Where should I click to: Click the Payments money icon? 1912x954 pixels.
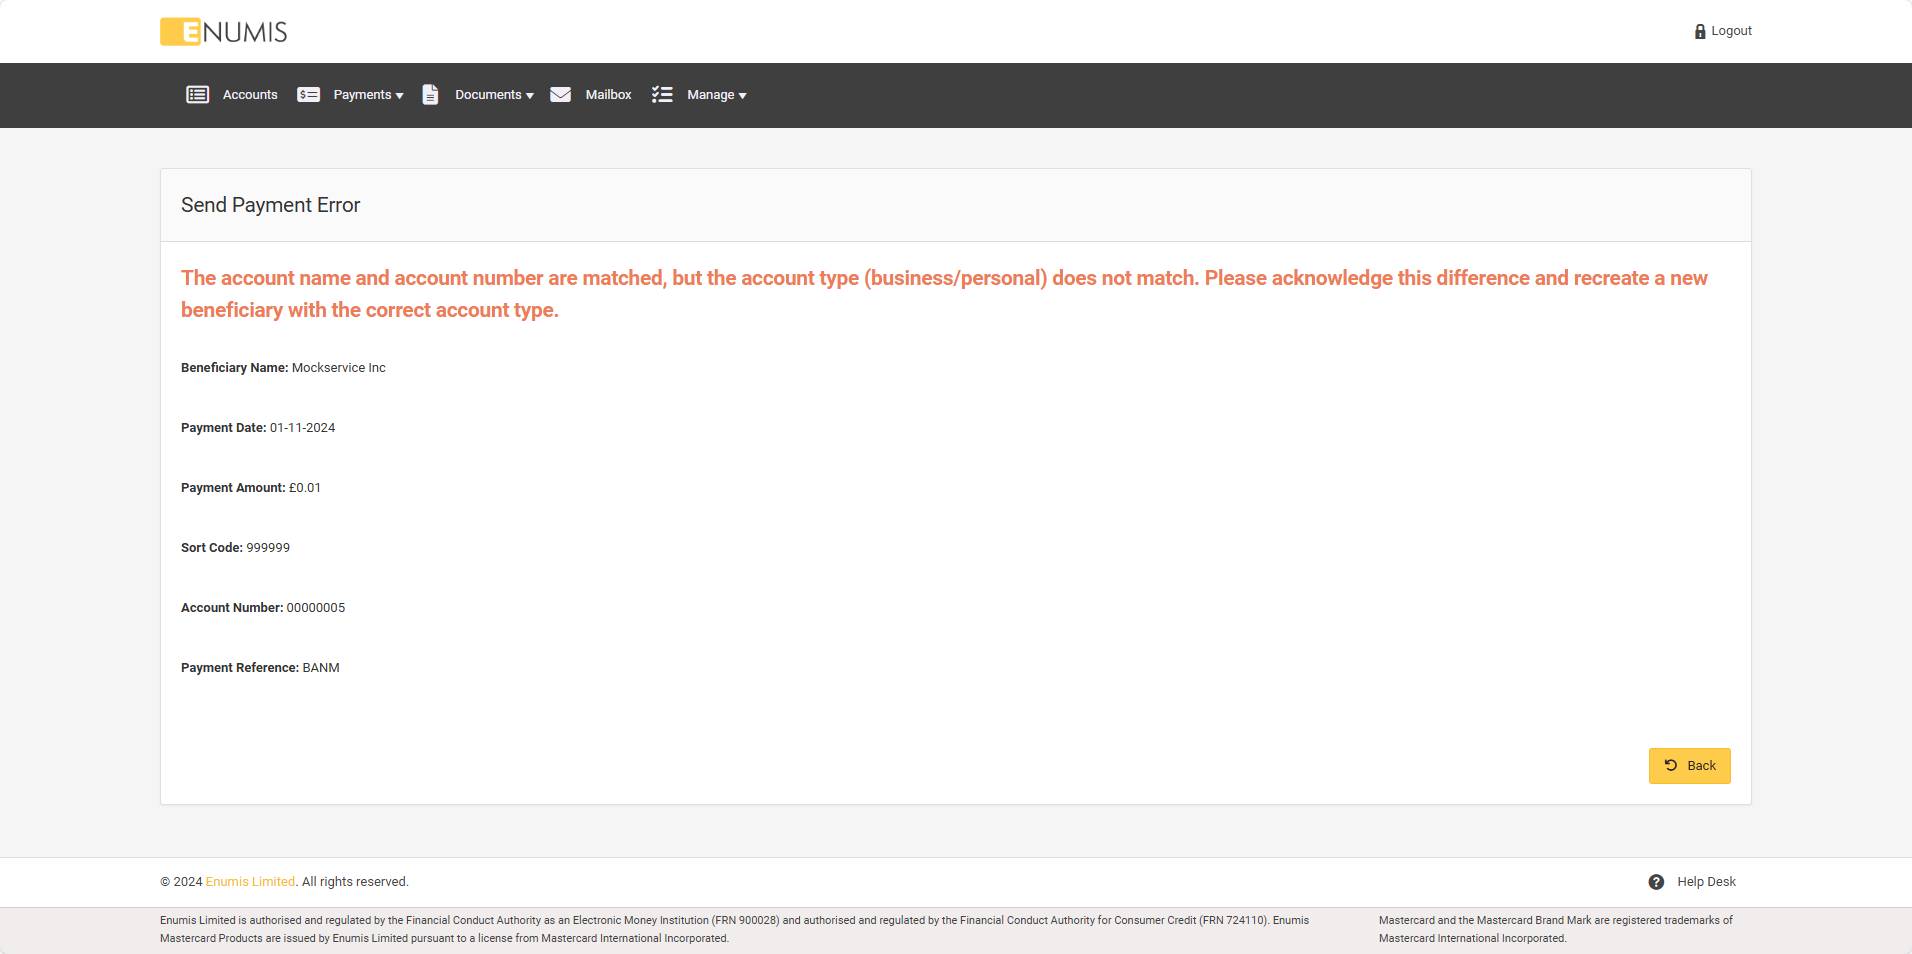pos(308,95)
